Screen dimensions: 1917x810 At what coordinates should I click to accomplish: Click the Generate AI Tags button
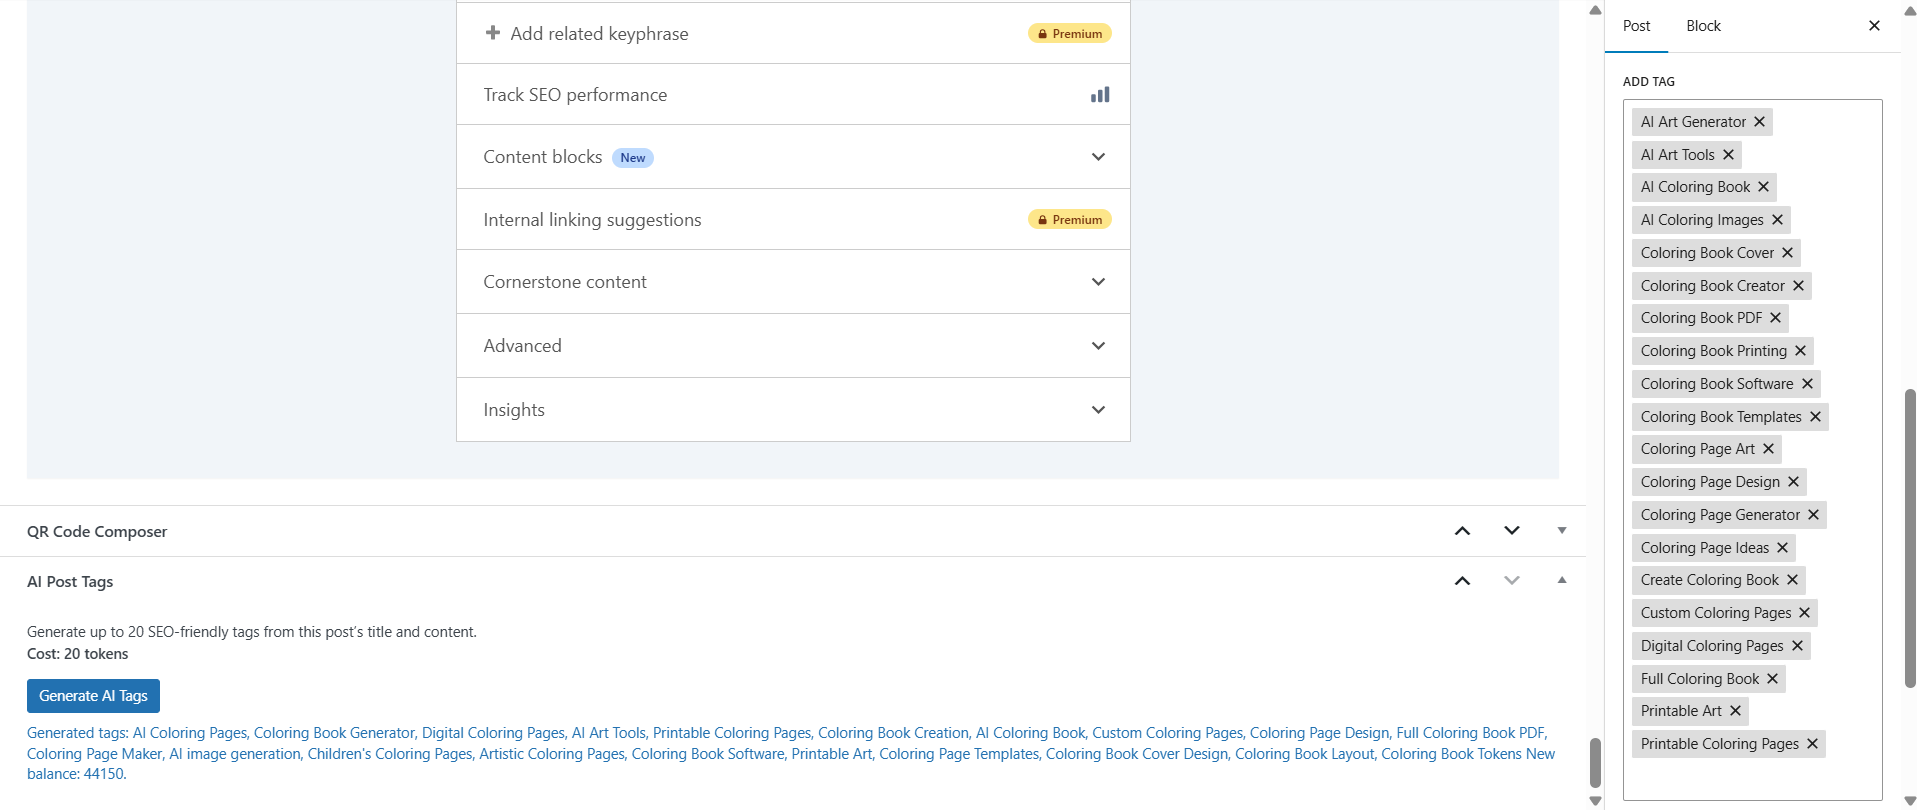[x=93, y=696]
